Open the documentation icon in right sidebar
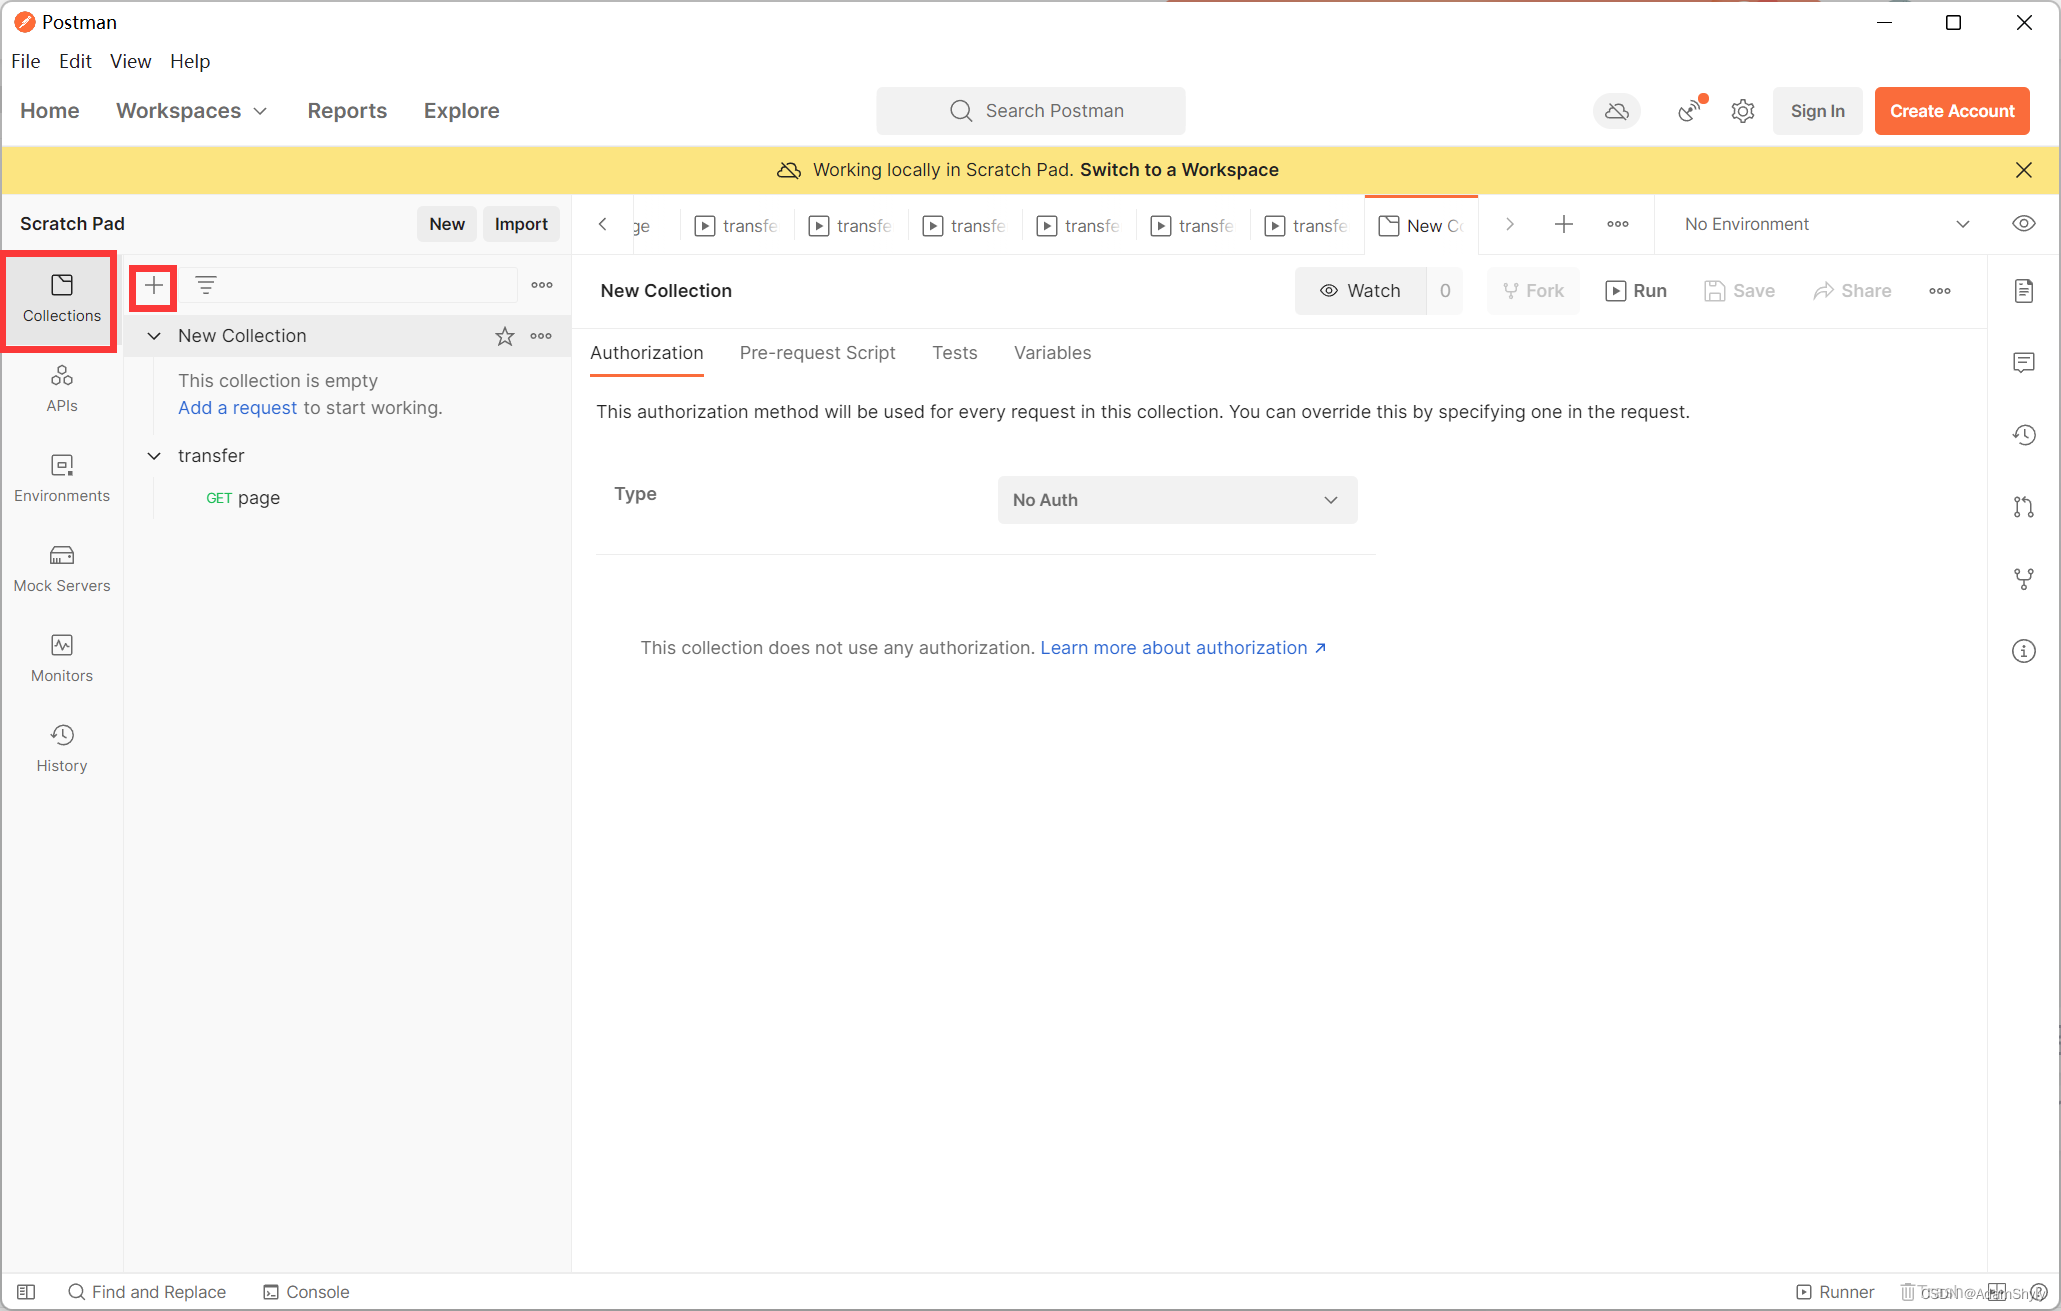 click(x=2023, y=291)
